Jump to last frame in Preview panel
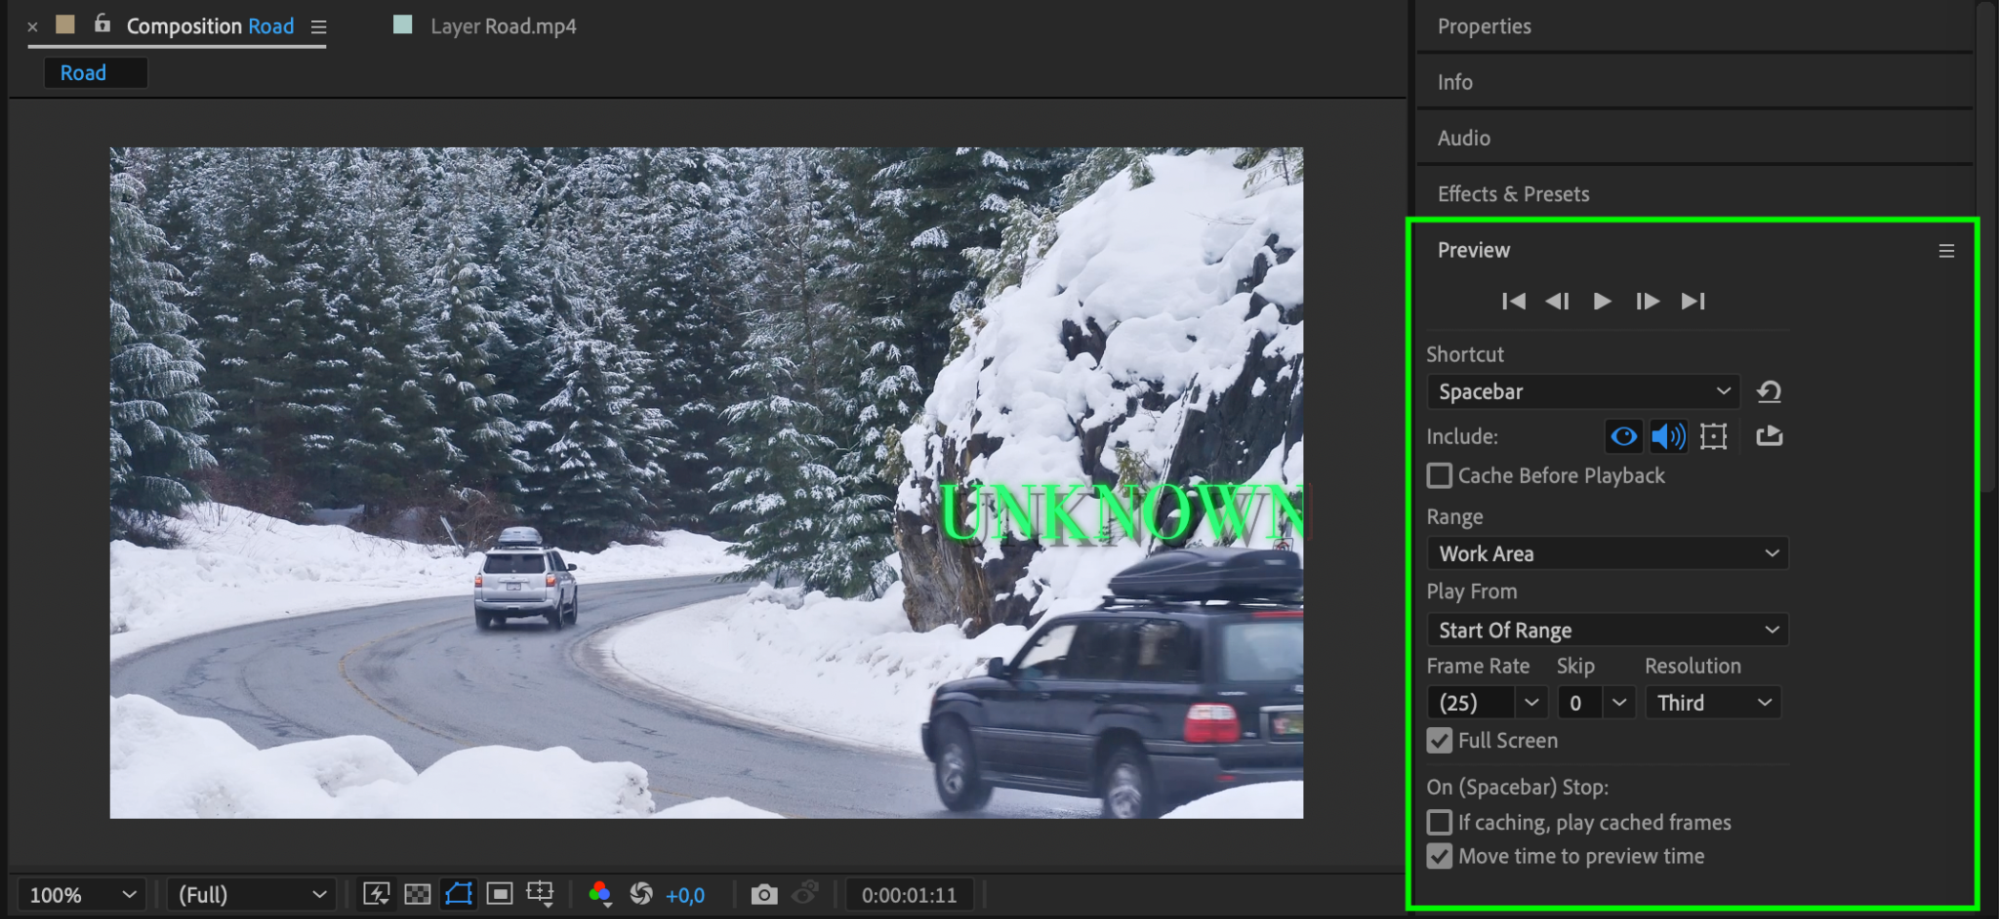Image resolution: width=1999 pixels, height=920 pixels. pos(1693,301)
